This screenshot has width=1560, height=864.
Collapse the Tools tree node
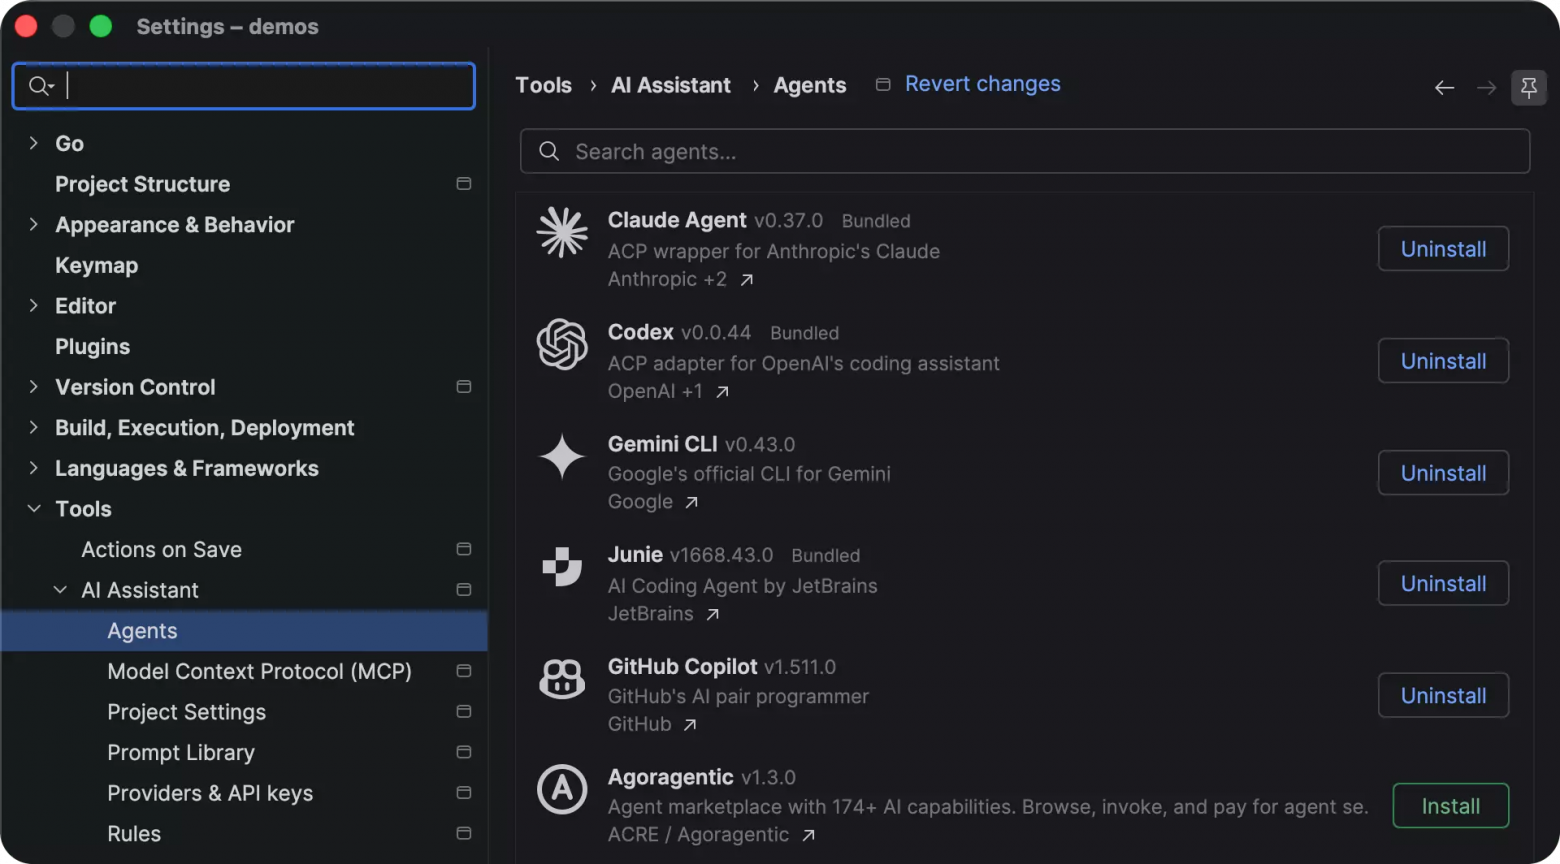34,509
